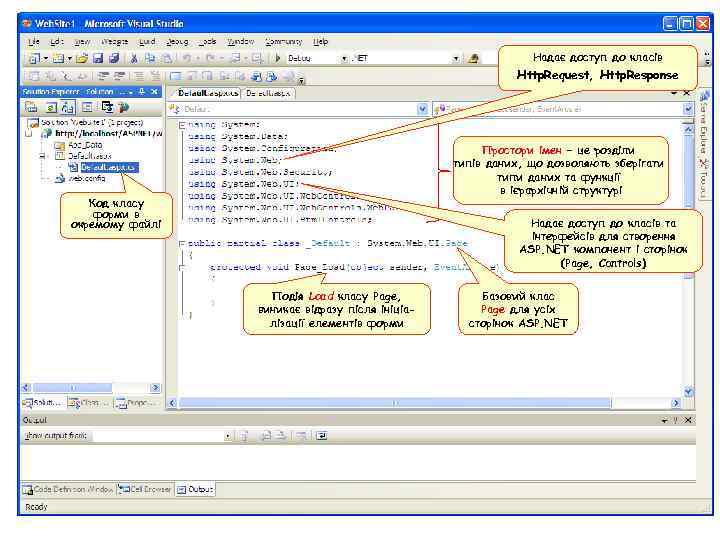
Task: Toggle auto-hide pin on Output panel
Action: (675, 420)
